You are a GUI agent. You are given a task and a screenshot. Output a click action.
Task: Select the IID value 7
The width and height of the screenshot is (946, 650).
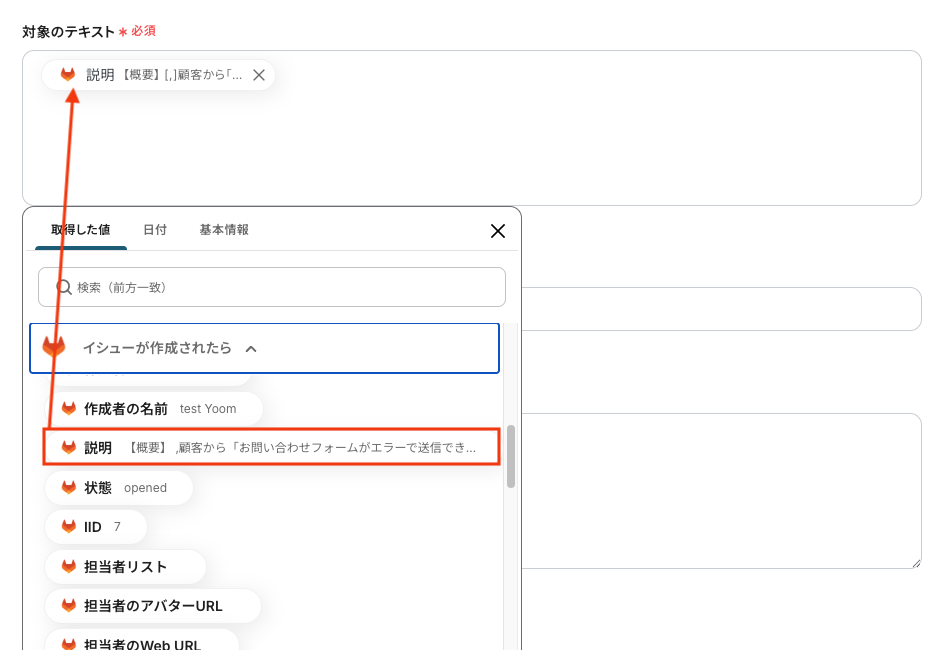[x=96, y=527]
